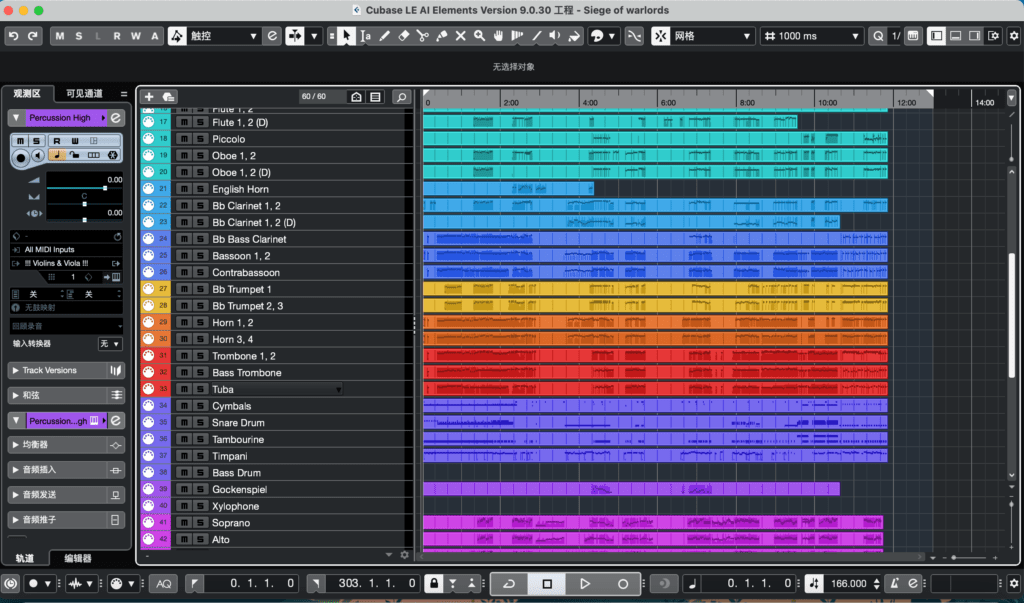Pick the Zoom magnifier tool

(x=480, y=36)
